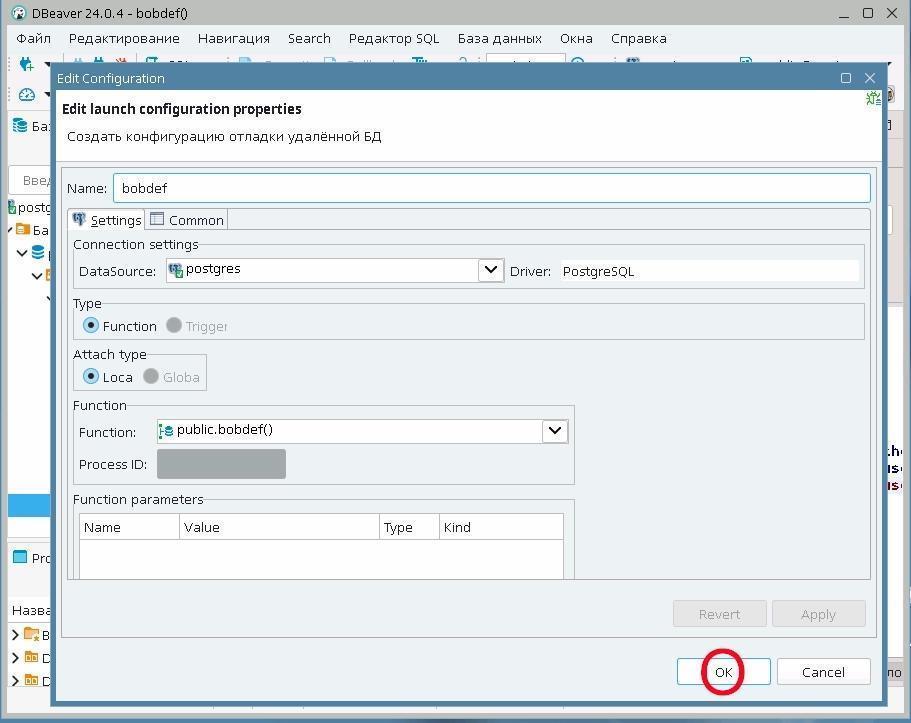Image resolution: width=911 pixels, height=723 pixels.
Task: Click the function icon beside public.bobdef()
Action: (x=166, y=431)
